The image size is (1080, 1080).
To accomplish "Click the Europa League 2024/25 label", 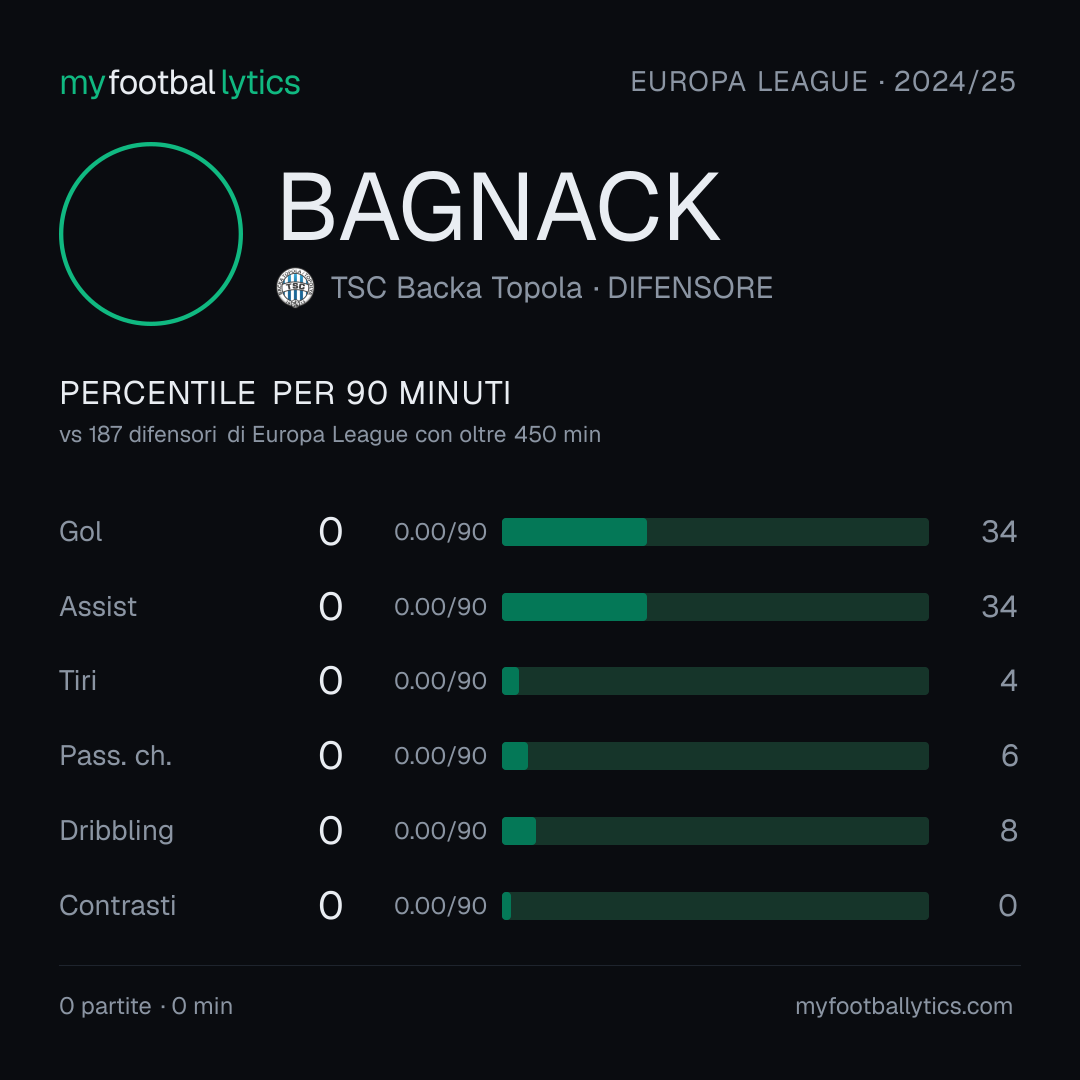I will [823, 82].
